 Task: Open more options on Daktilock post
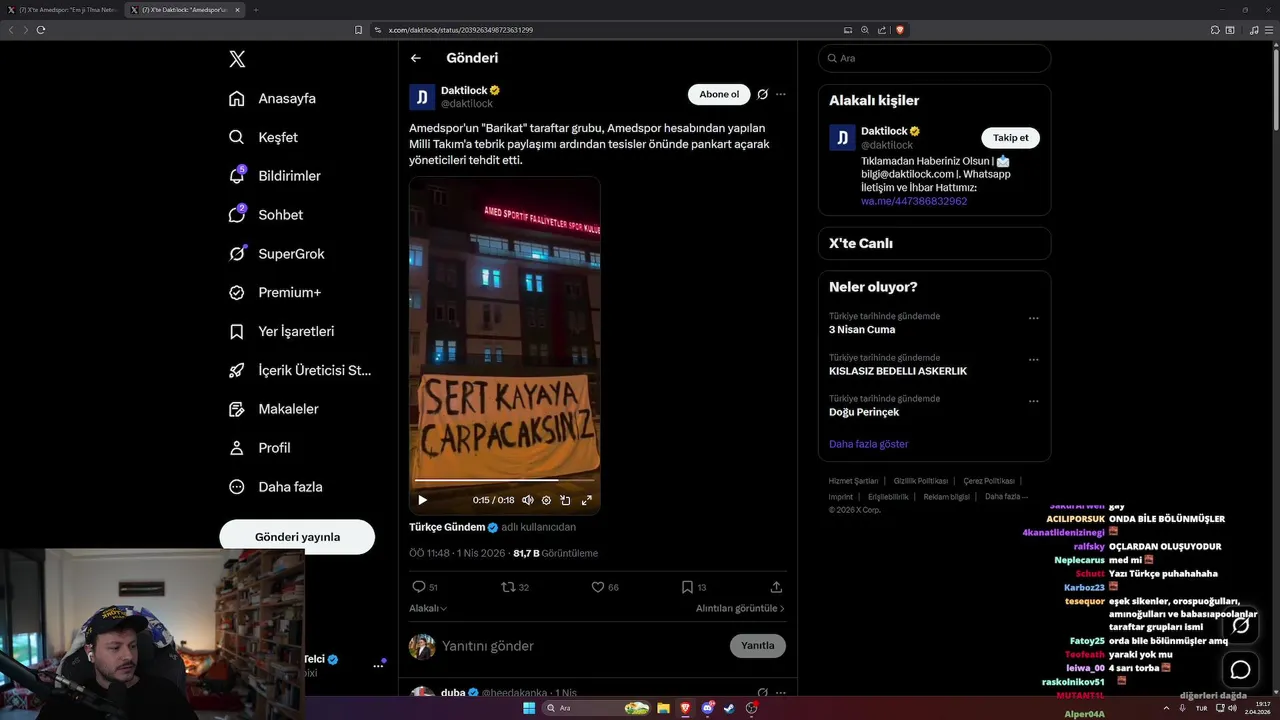click(x=781, y=94)
